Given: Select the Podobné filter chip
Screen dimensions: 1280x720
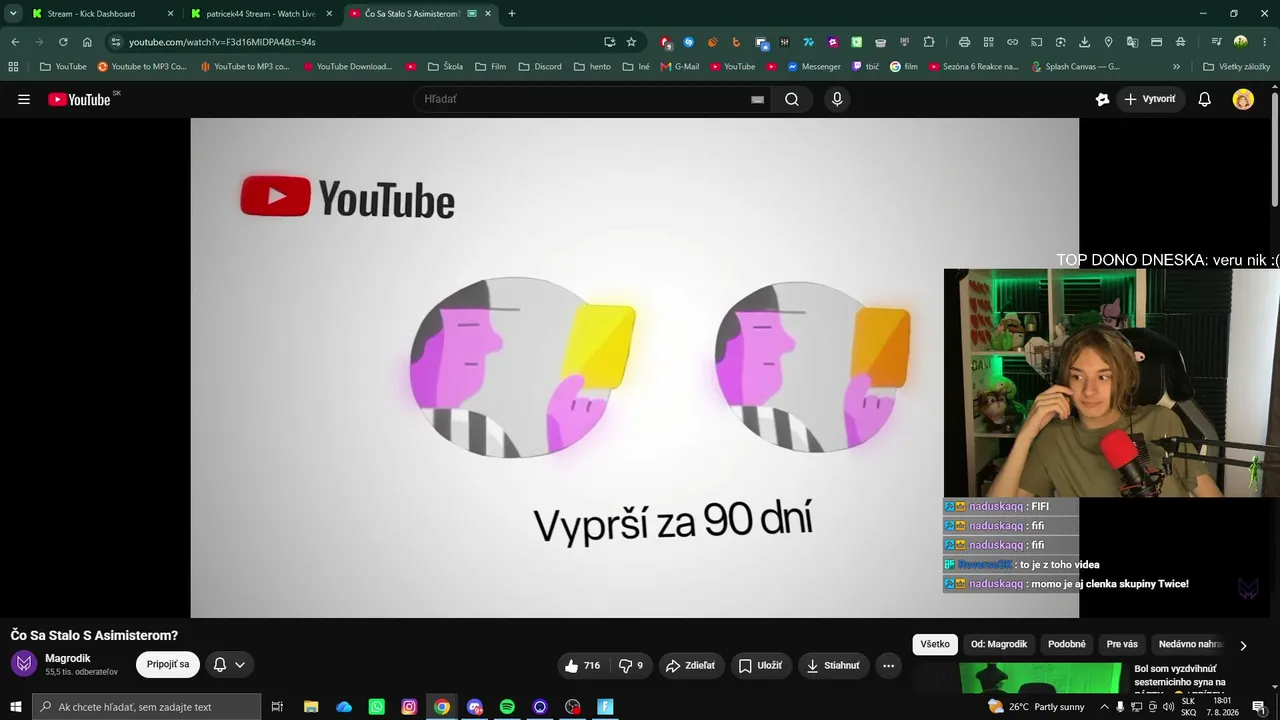Looking at the screenshot, I should [x=1067, y=645].
